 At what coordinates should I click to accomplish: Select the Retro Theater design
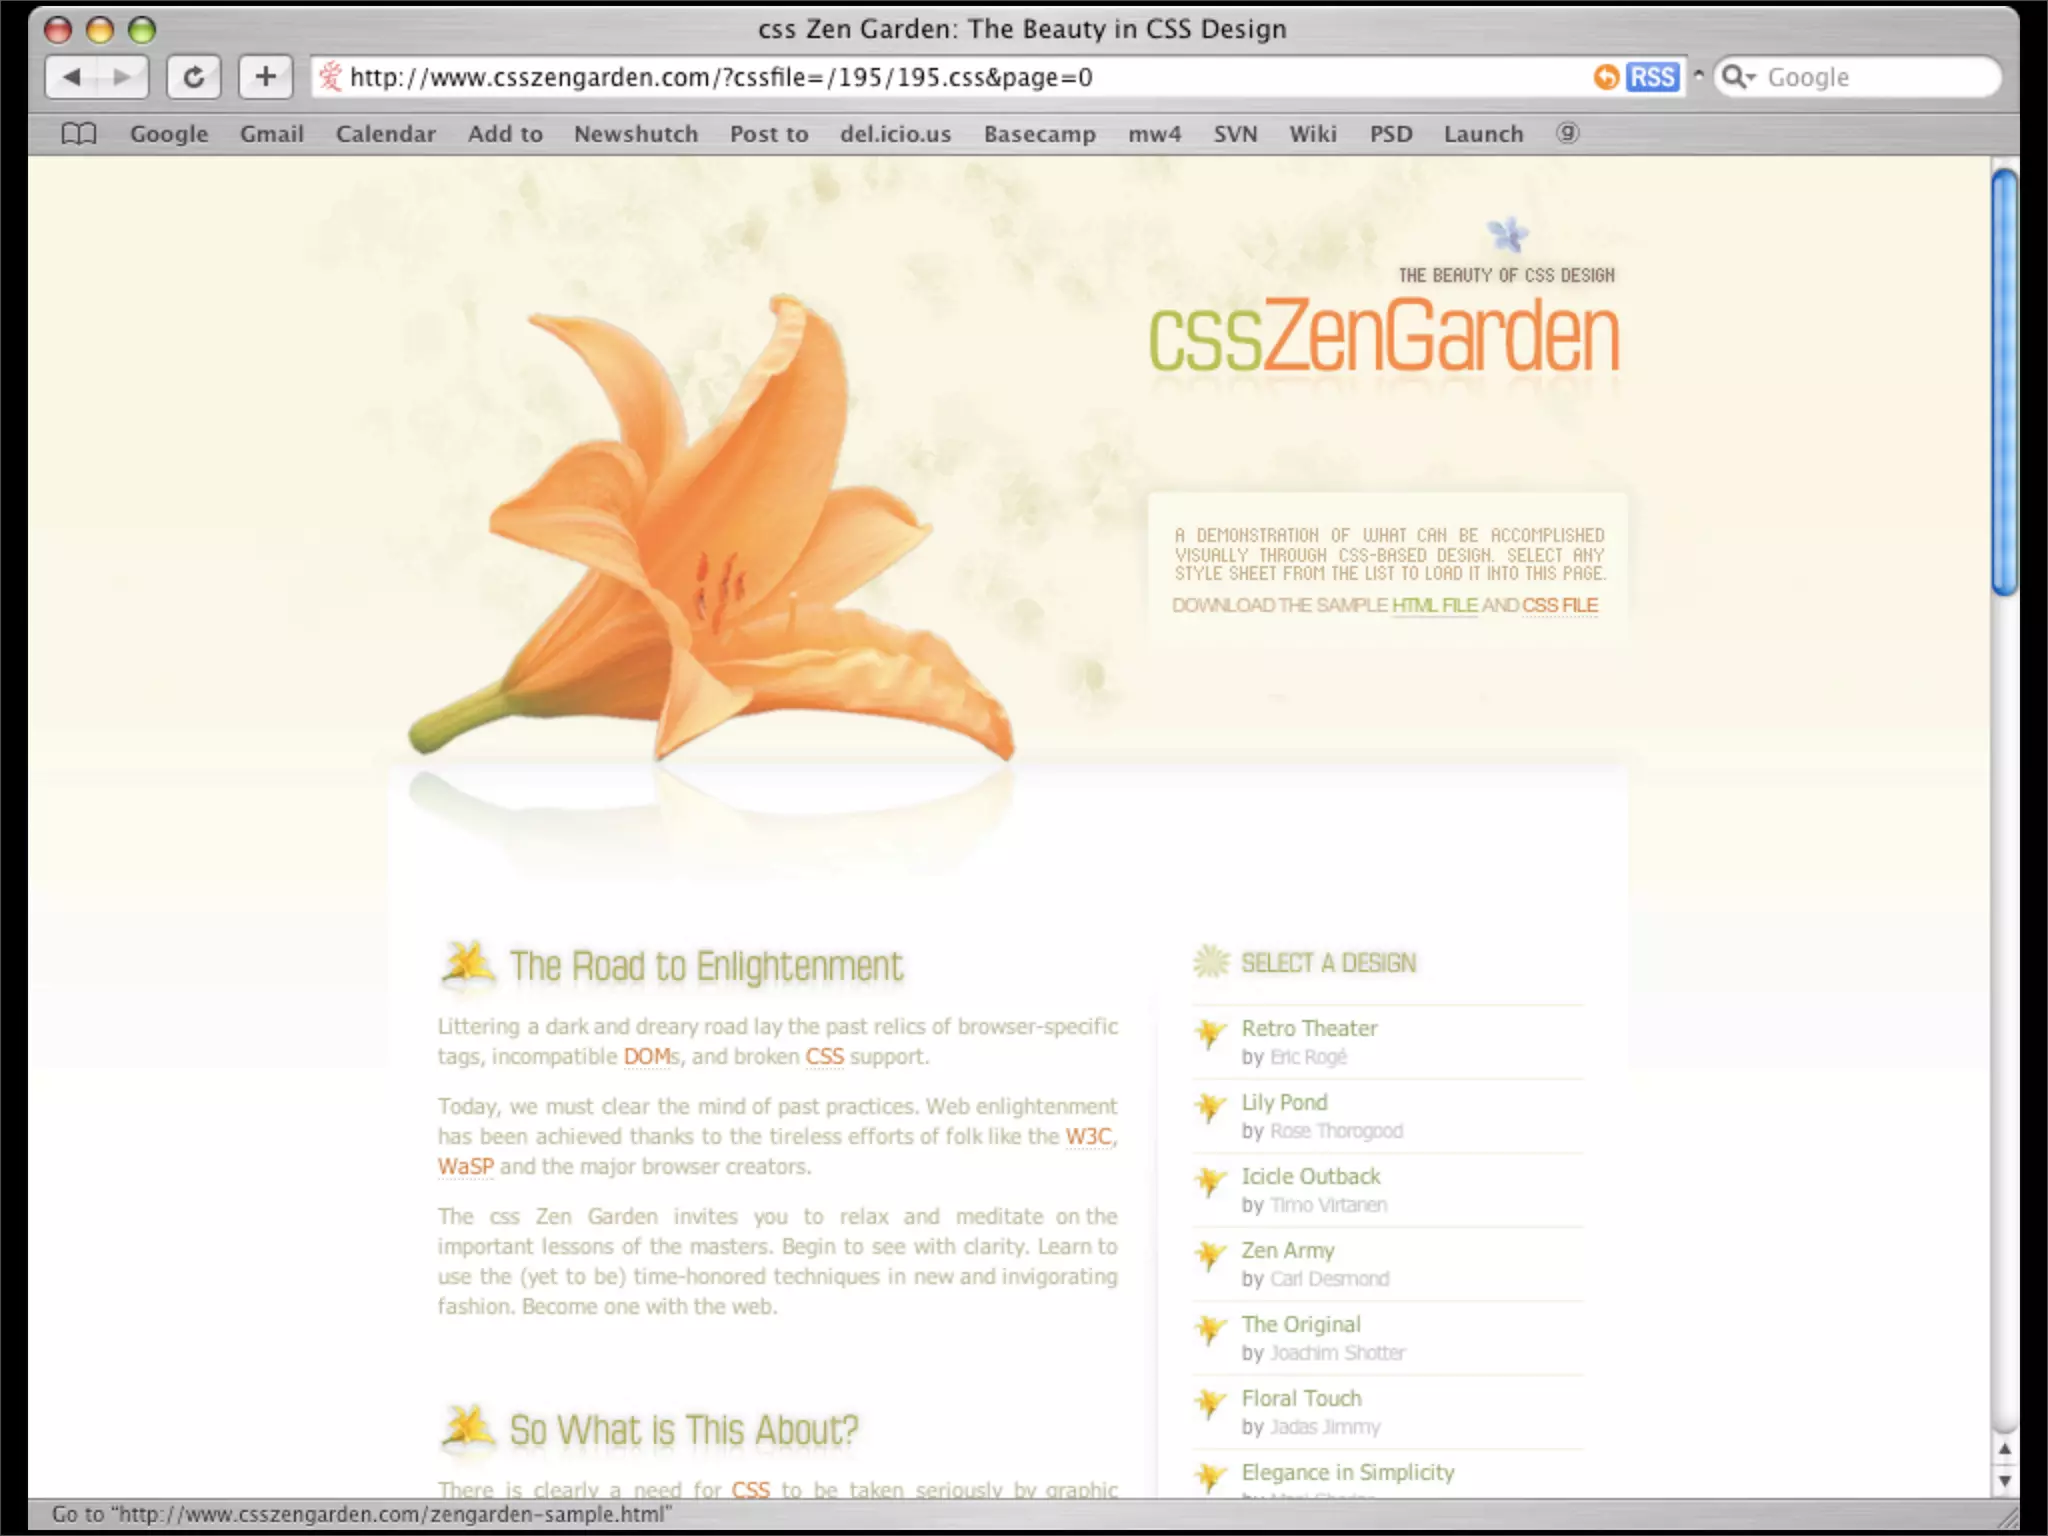click(1309, 1028)
